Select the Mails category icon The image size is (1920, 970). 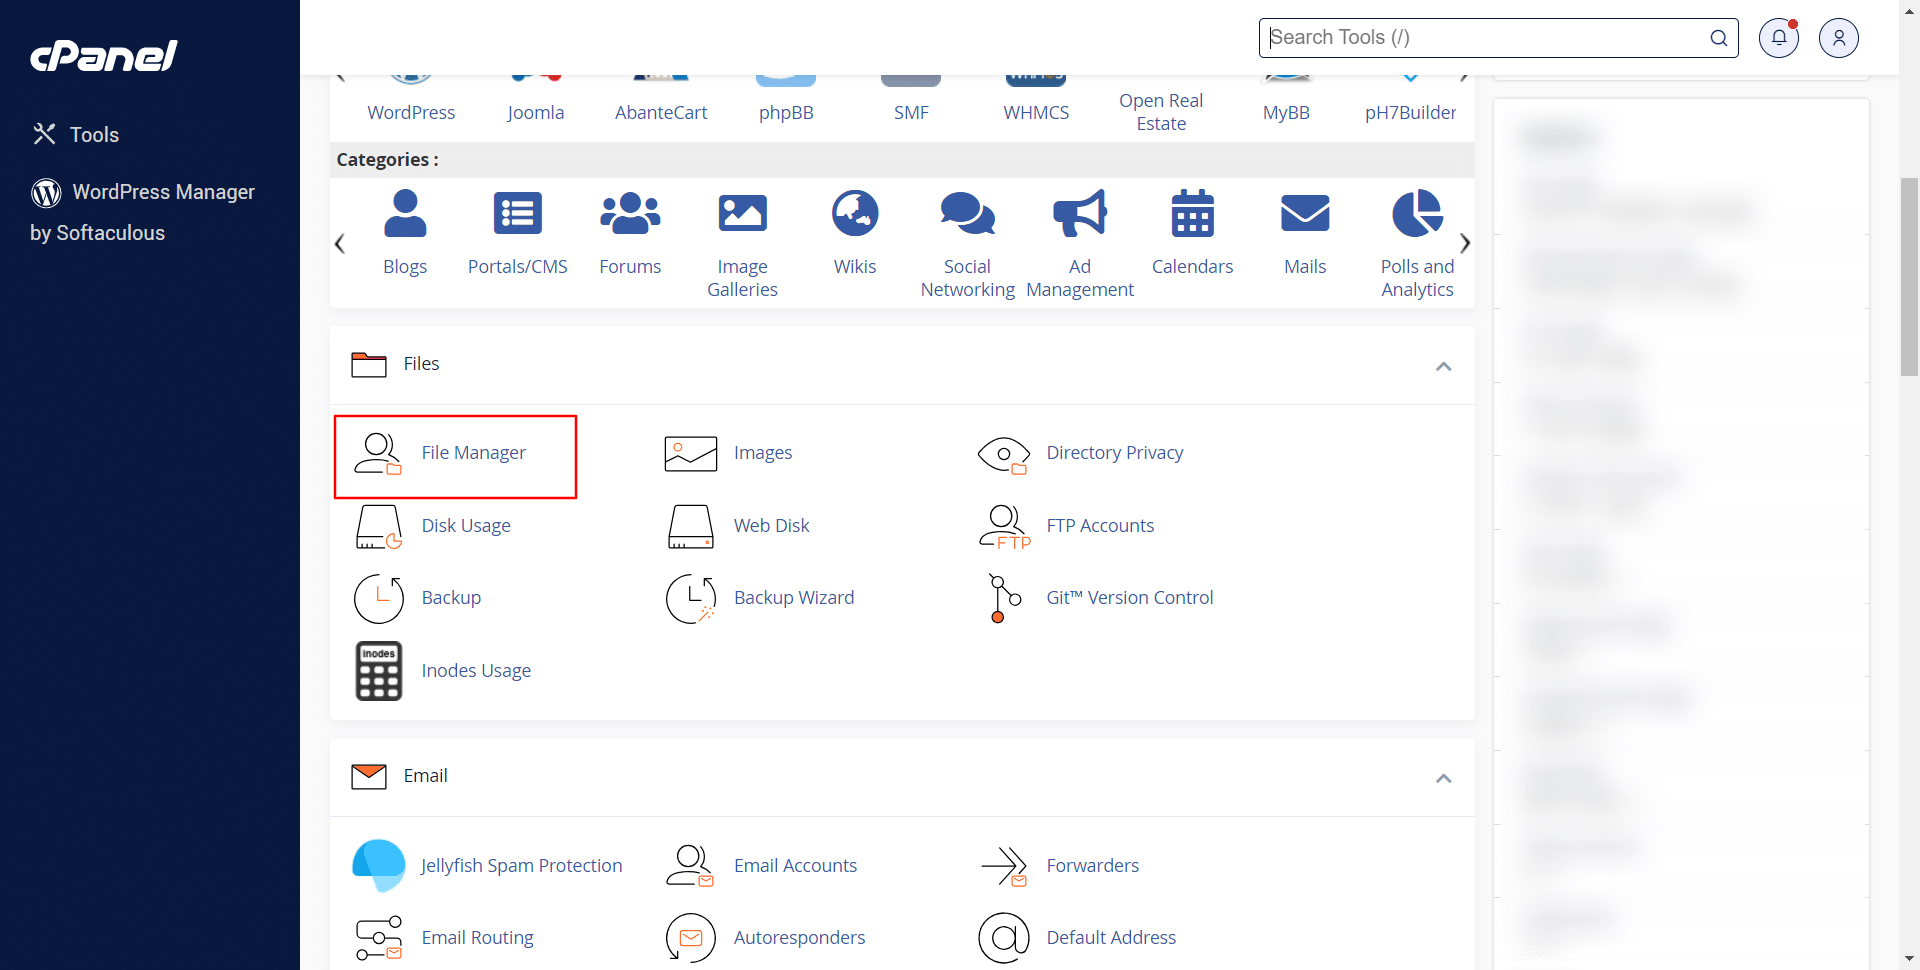(x=1305, y=213)
